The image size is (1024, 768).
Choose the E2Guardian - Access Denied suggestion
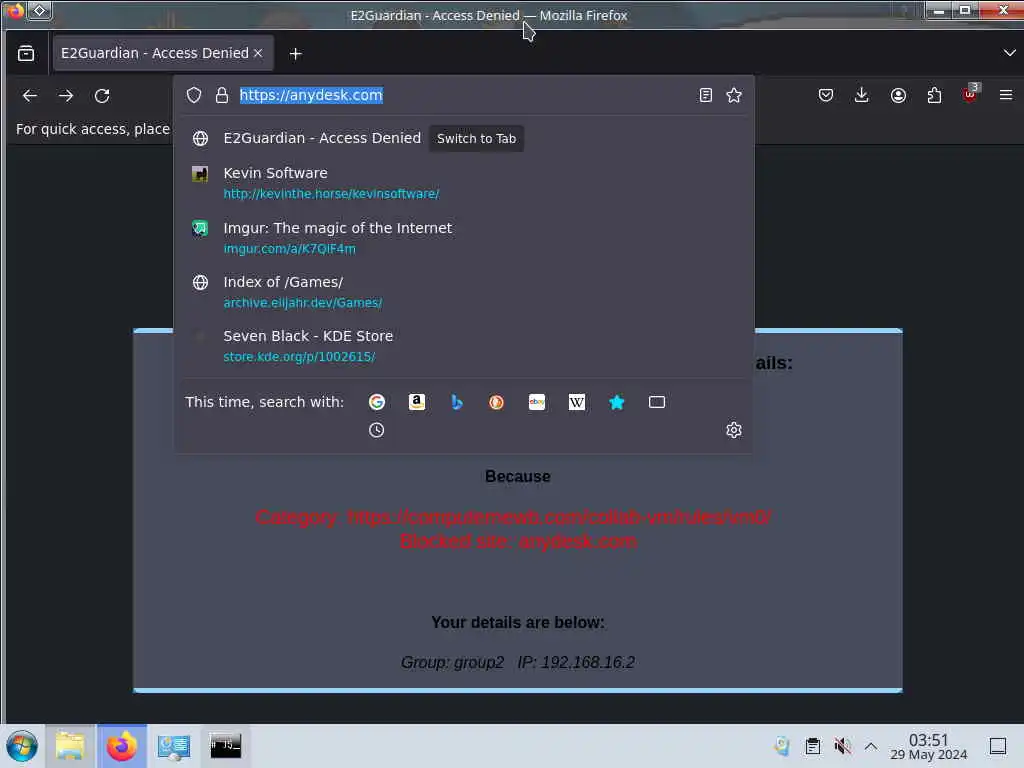(464, 138)
